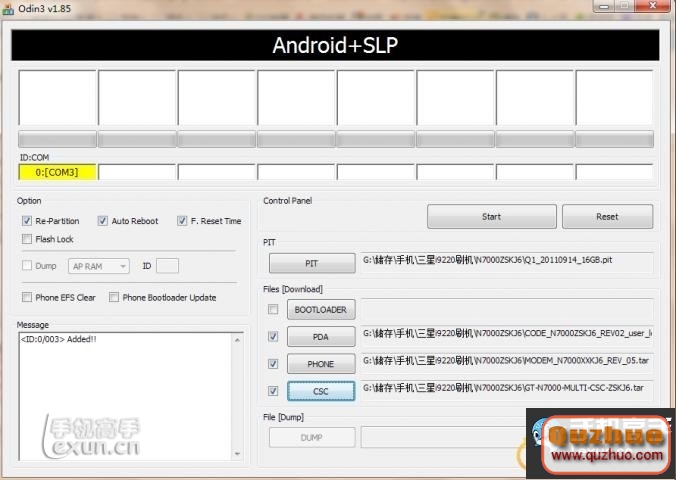The height and width of the screenshot is (480, 676).
Task: Tick the Phone EFS Clear checkbox
Action: (27, 297)
